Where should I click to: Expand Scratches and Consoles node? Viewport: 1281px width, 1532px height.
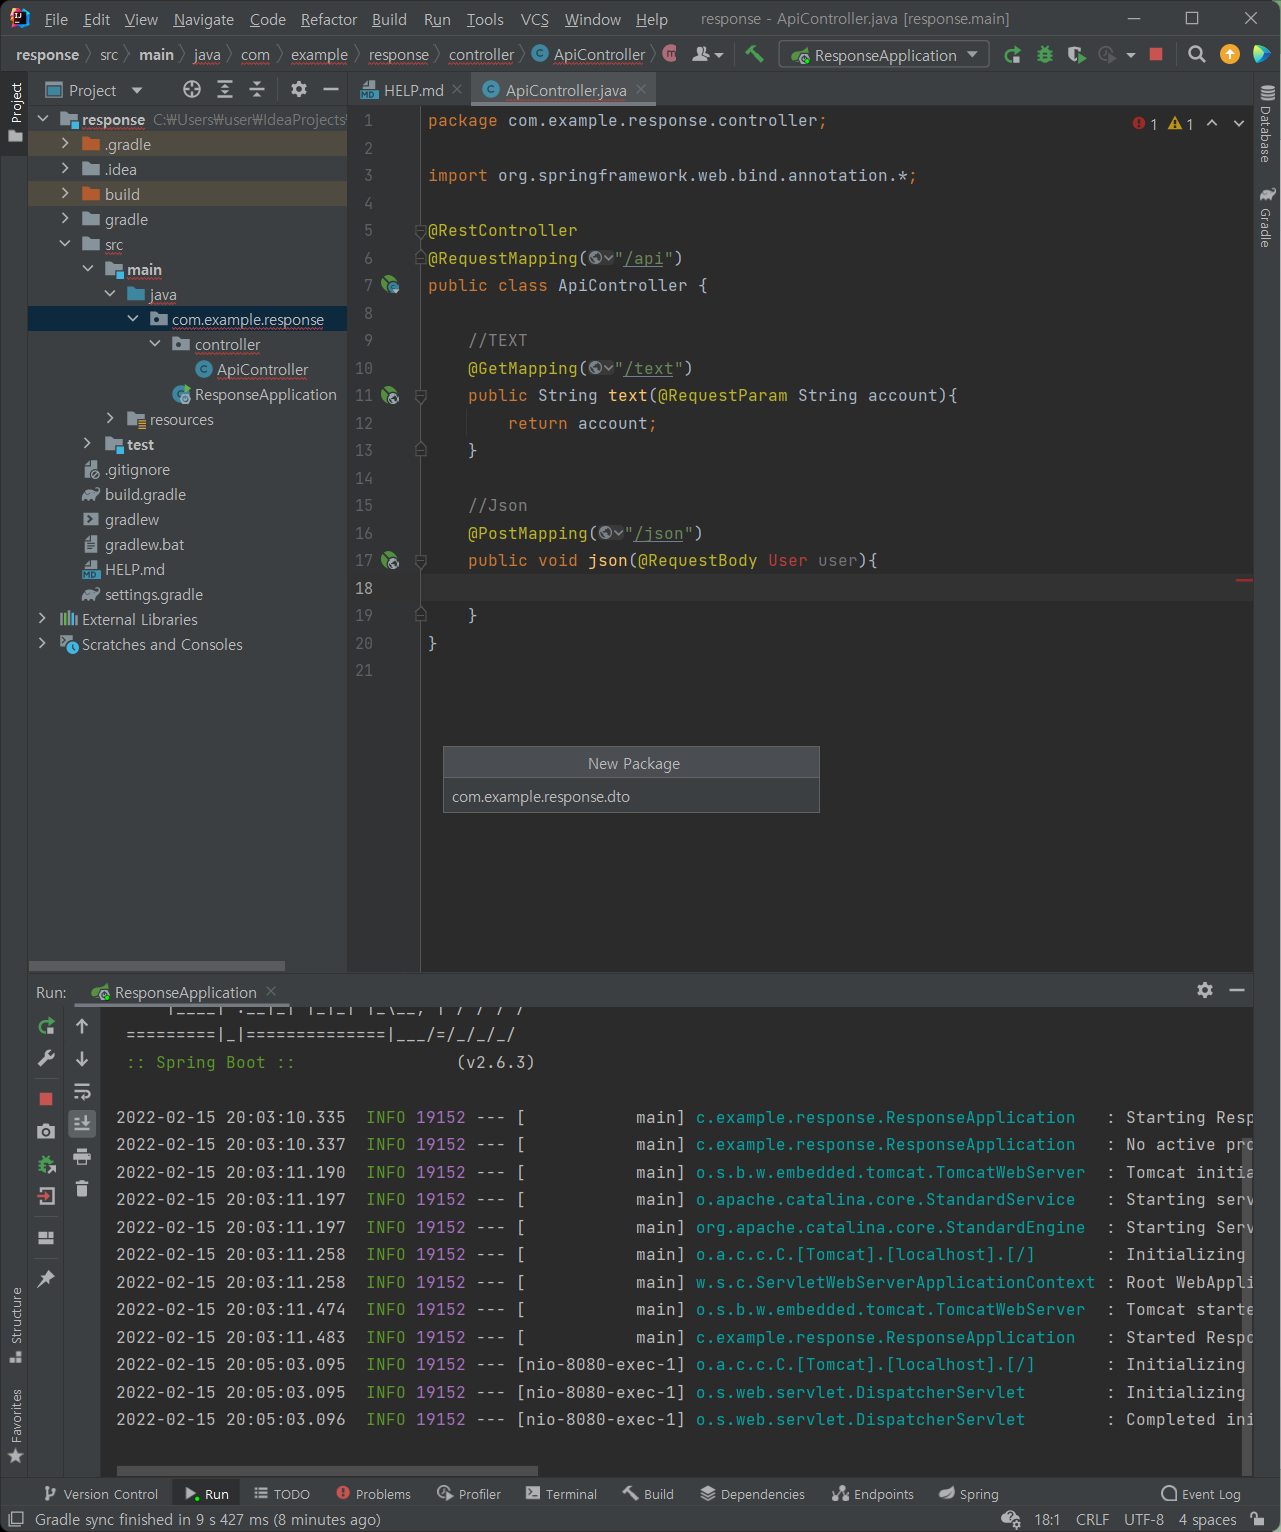tap(42, 644)
